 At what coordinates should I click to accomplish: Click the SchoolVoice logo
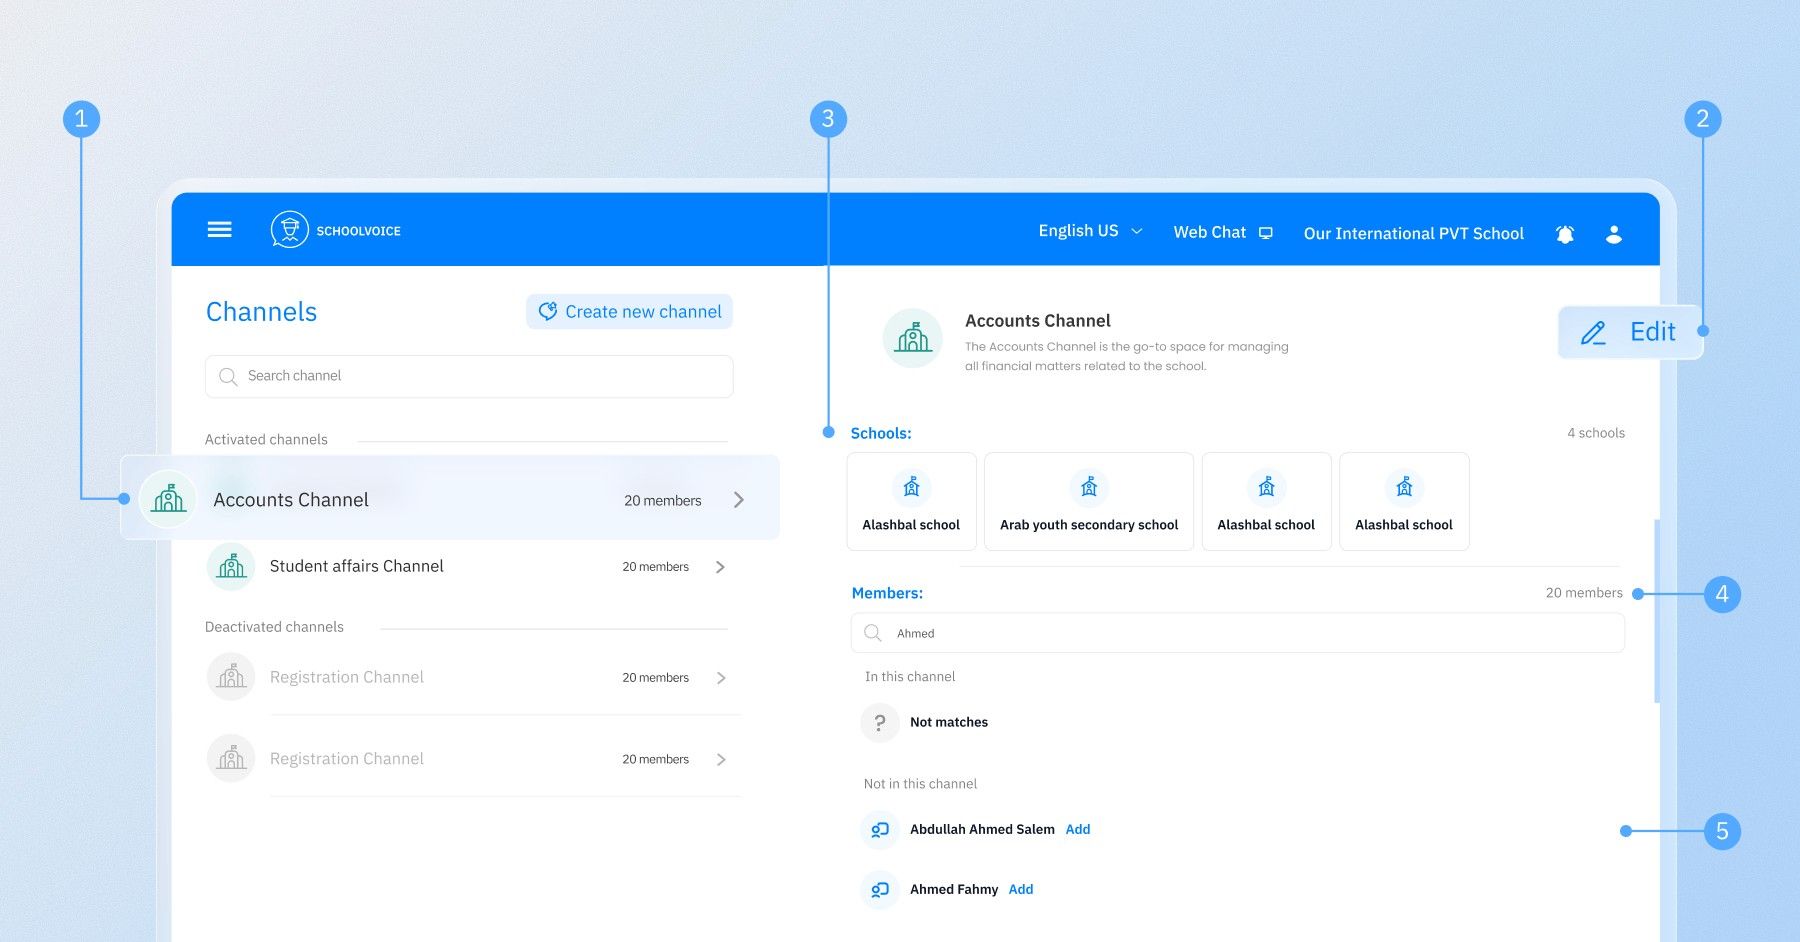click(290, 230)
